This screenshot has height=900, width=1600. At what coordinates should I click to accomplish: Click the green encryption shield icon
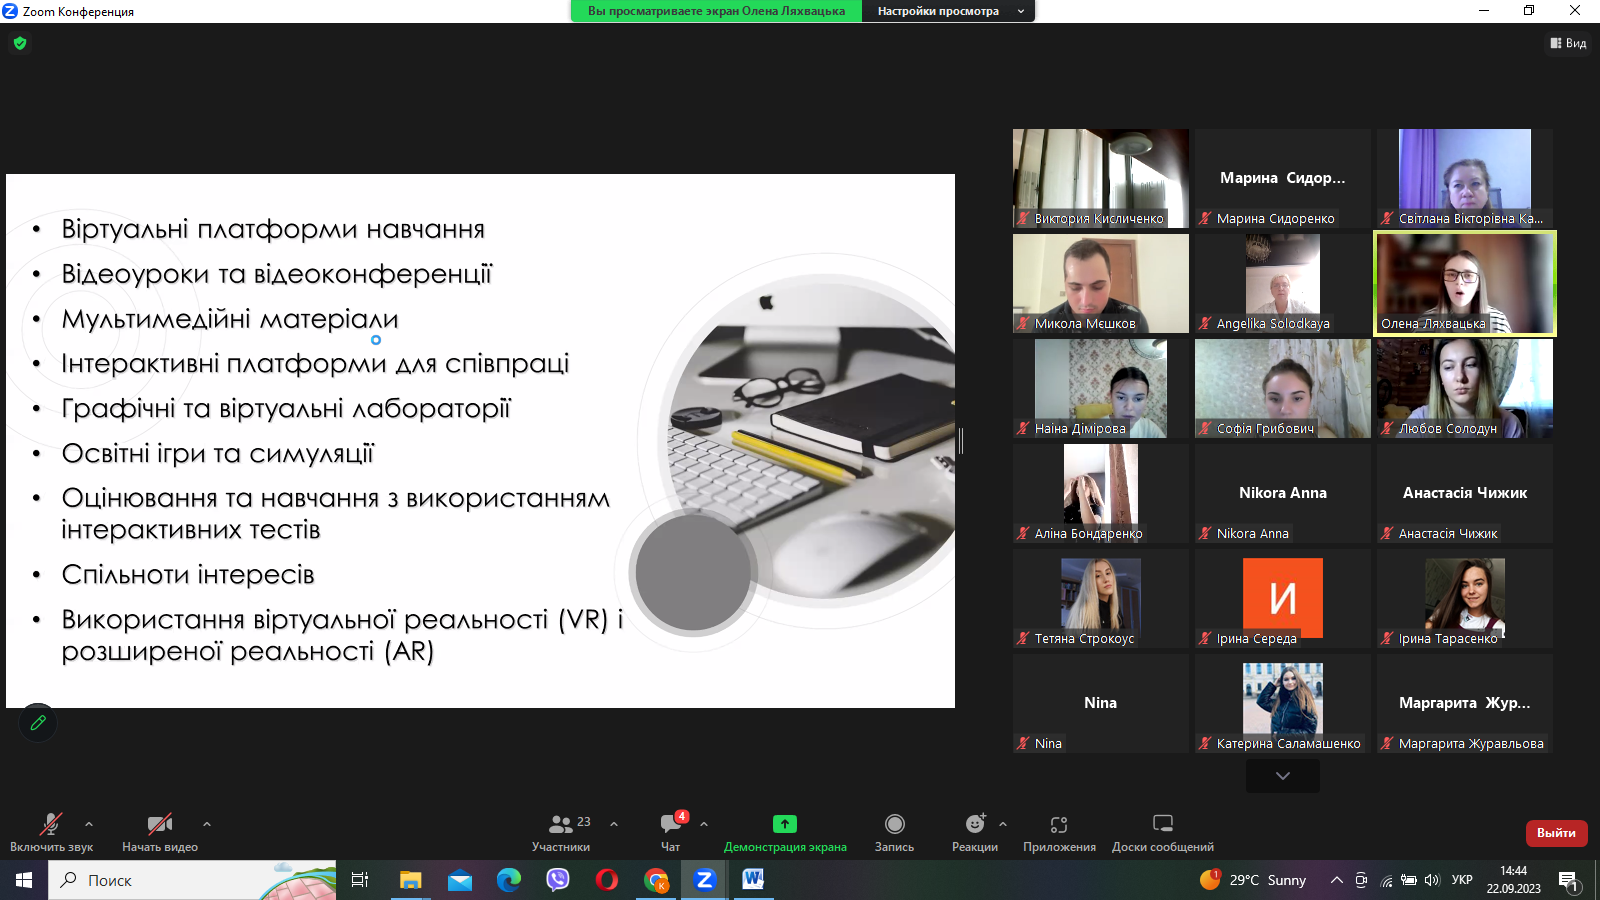point(20,43)
